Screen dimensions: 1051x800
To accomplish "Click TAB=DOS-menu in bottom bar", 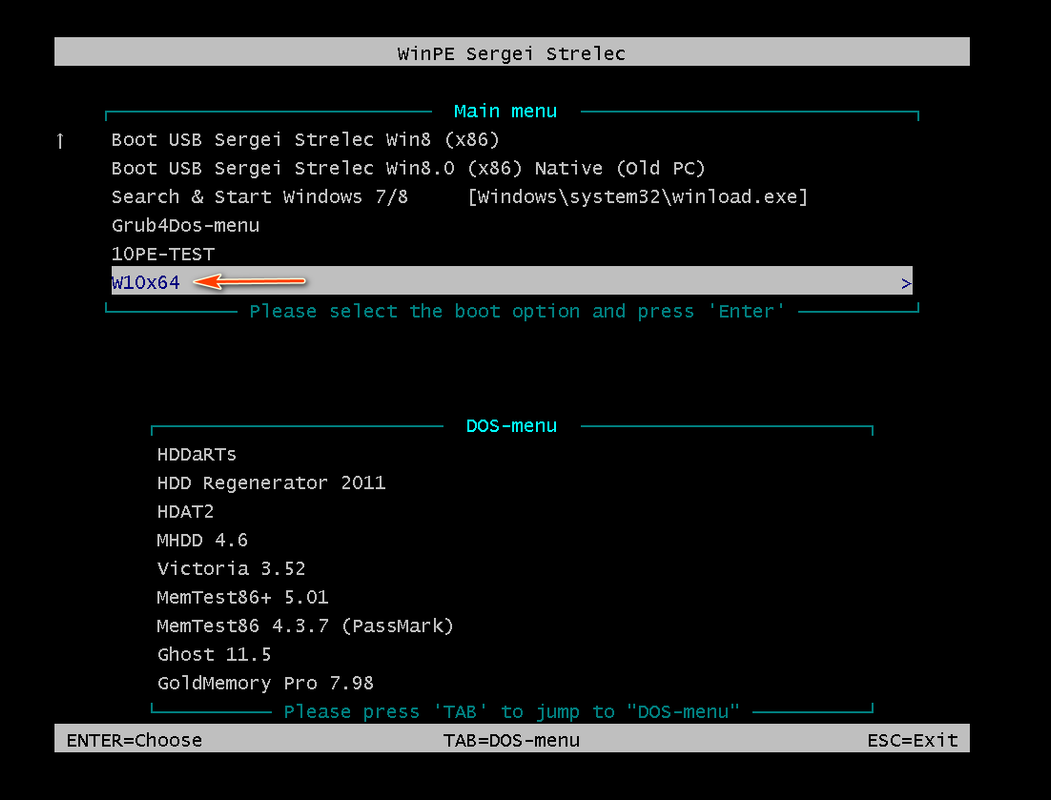I will [x=511, y=740].
